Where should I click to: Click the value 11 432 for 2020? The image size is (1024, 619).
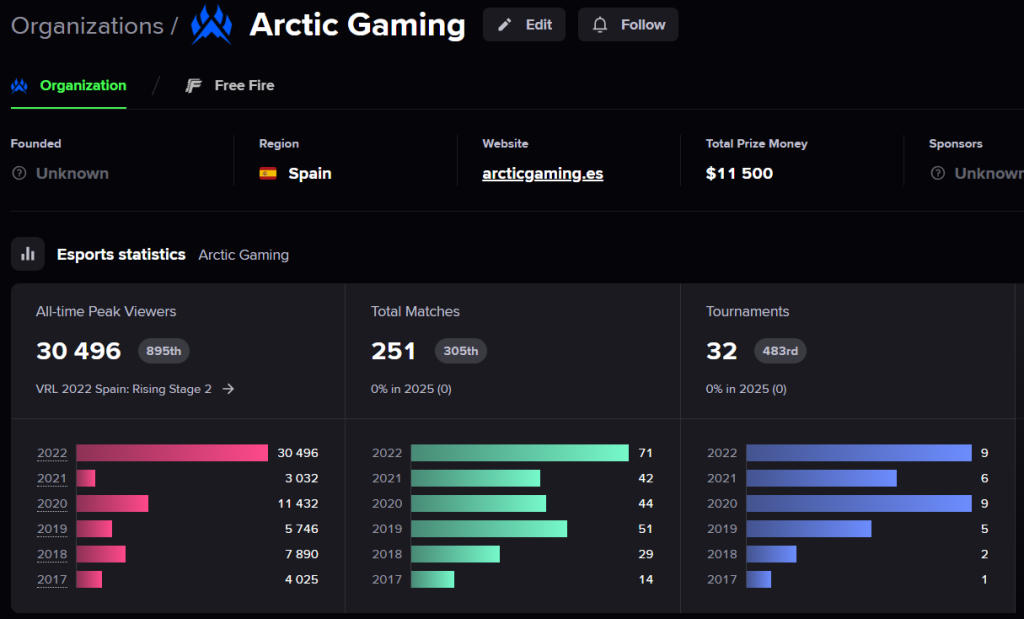tap(298, 503)
